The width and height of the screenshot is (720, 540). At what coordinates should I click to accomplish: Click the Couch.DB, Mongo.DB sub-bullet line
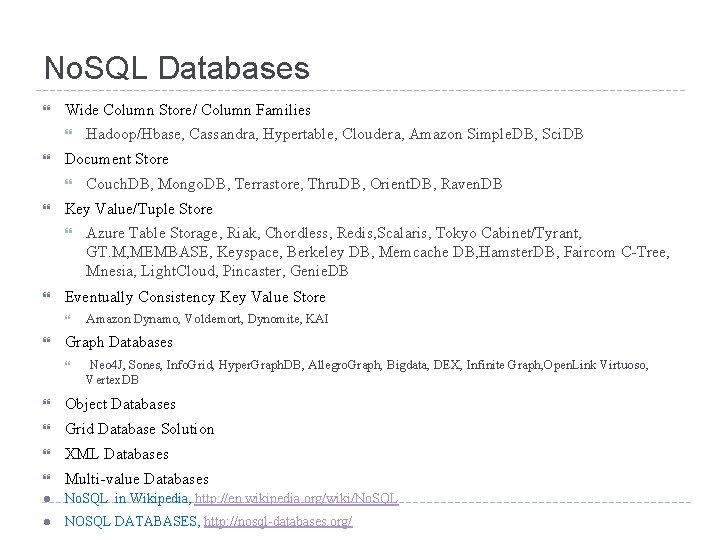pyautogui.click(x=294, y=184)
